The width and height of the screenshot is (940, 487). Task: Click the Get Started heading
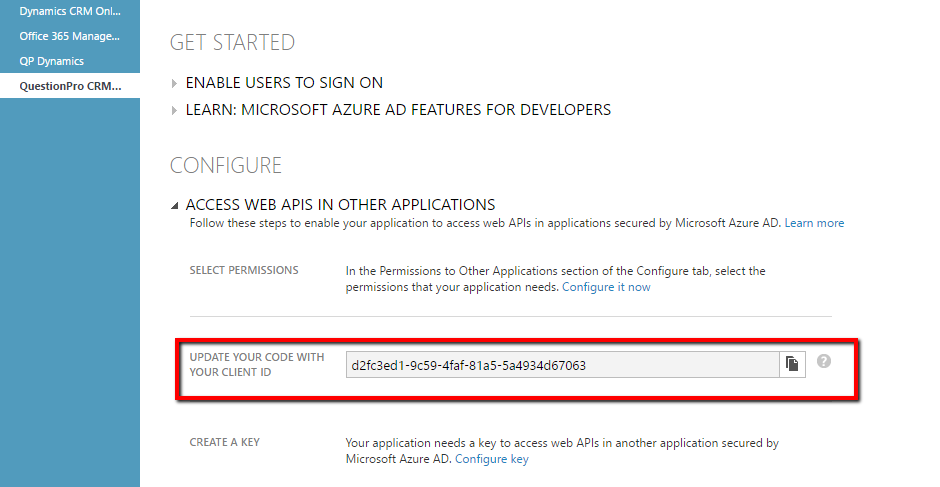[232, 43]
